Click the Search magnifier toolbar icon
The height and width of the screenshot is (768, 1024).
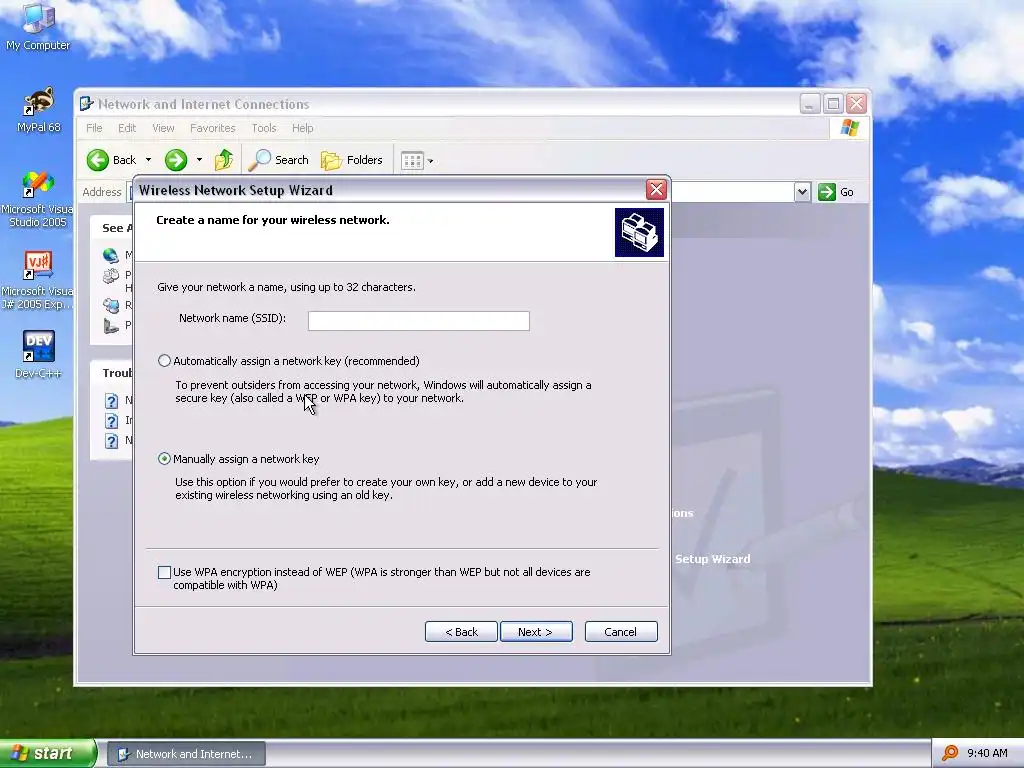[x=261, y=160]
